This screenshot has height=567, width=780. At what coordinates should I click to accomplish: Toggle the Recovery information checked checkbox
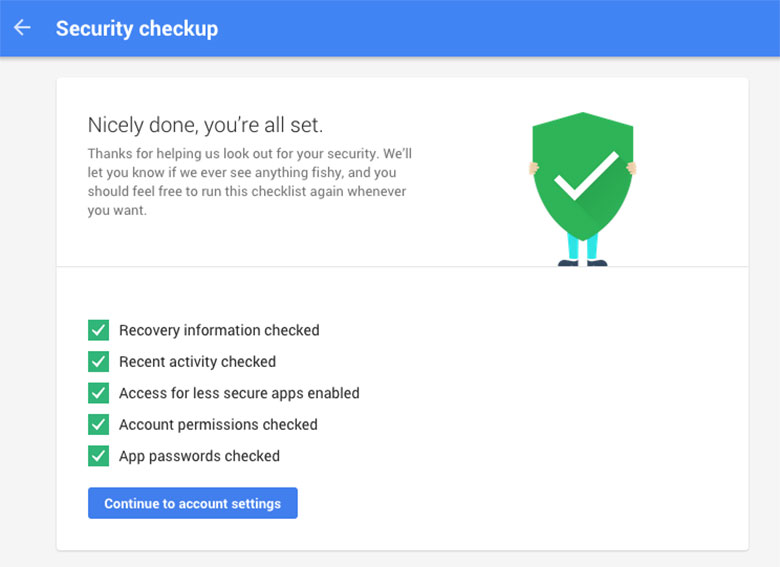pyautogui.click(x=98, y=330)
